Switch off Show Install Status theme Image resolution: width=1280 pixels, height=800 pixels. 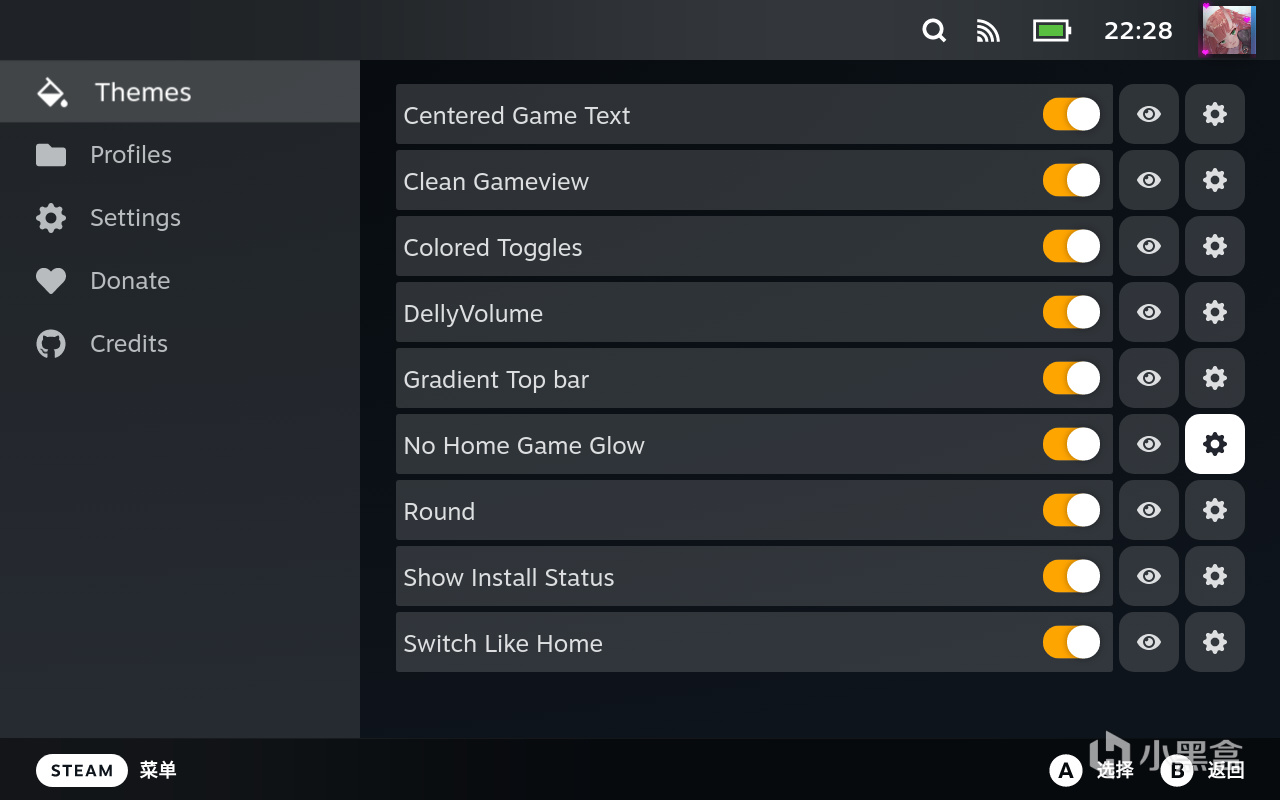coord(1071,576)
